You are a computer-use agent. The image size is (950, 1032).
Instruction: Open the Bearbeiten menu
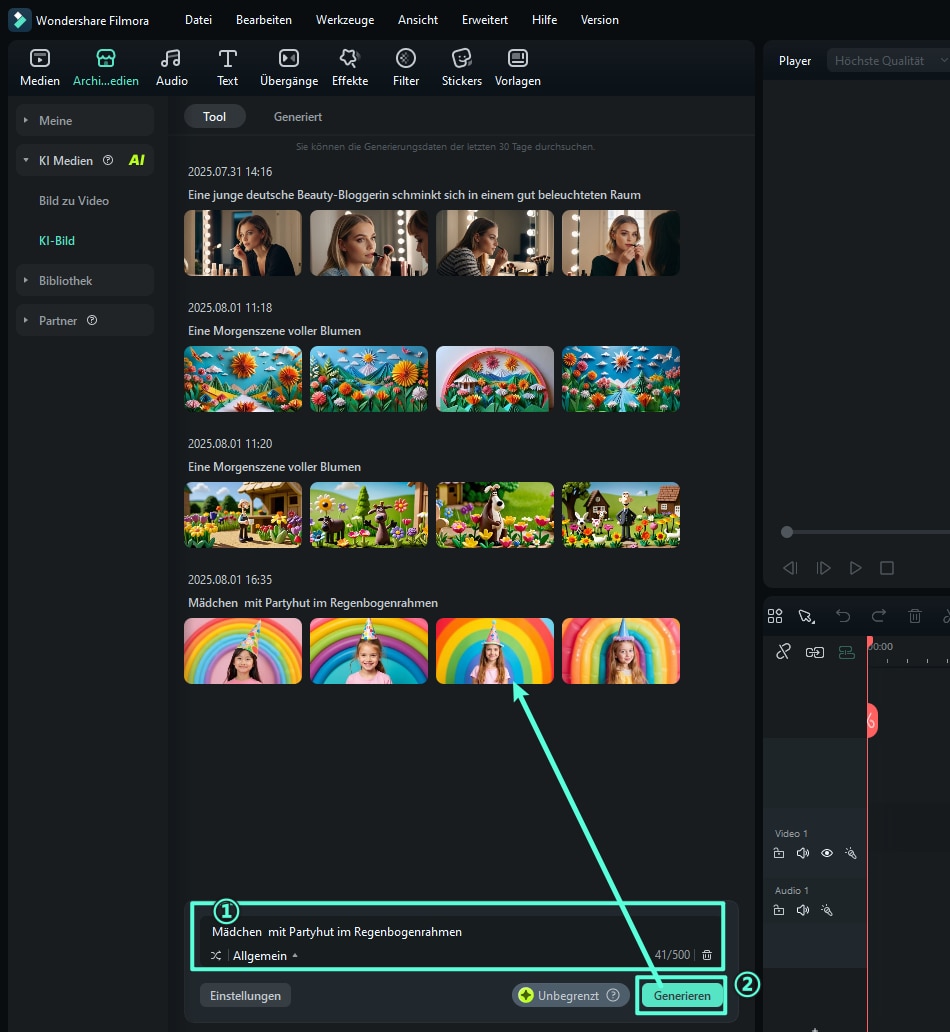tap(263, 20)
